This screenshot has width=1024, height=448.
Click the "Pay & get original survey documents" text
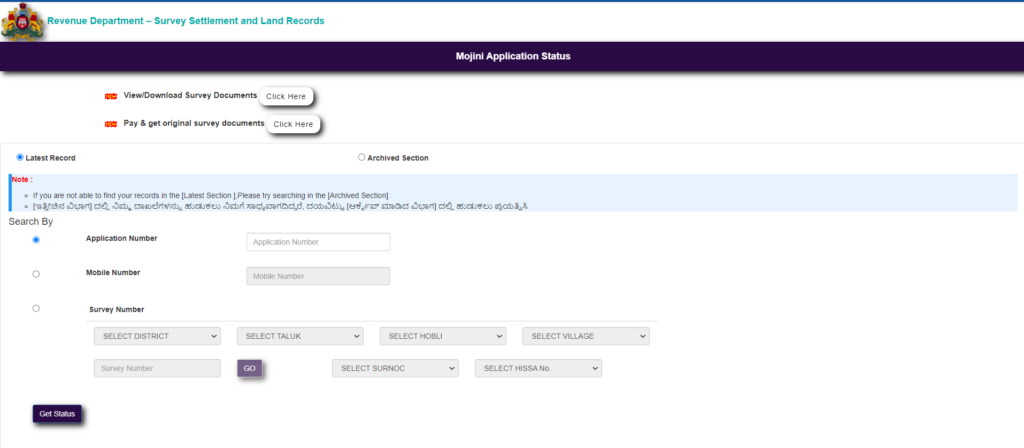[194, 123]
